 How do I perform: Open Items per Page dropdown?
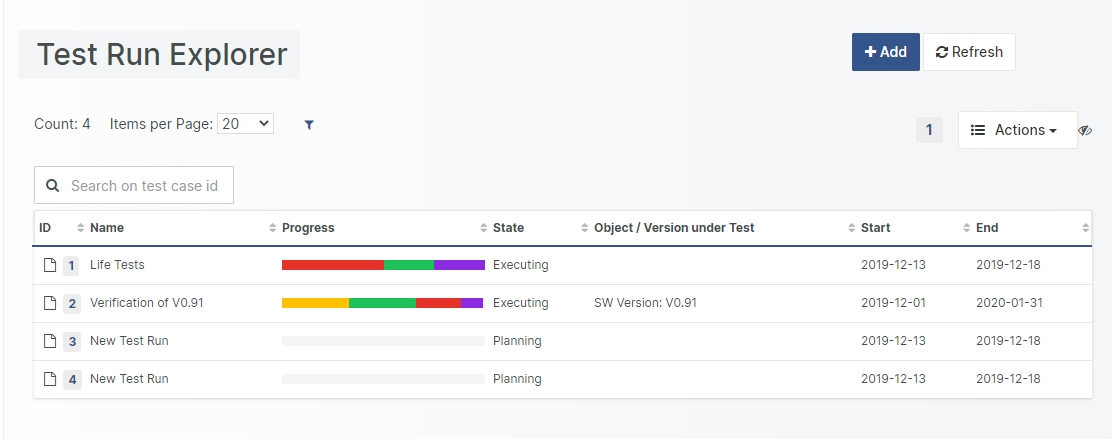pyautogui.click(x=245, y=124)
